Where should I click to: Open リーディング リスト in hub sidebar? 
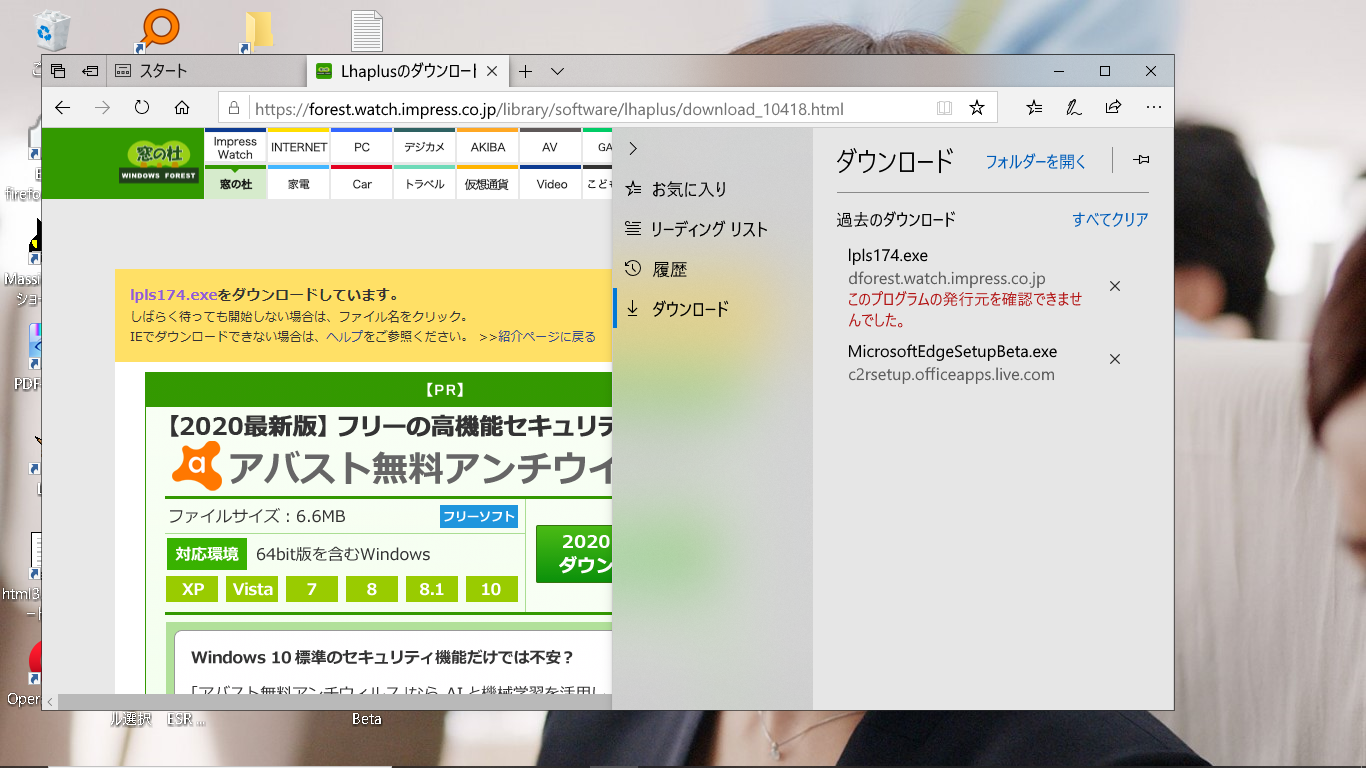click(712, 229)
